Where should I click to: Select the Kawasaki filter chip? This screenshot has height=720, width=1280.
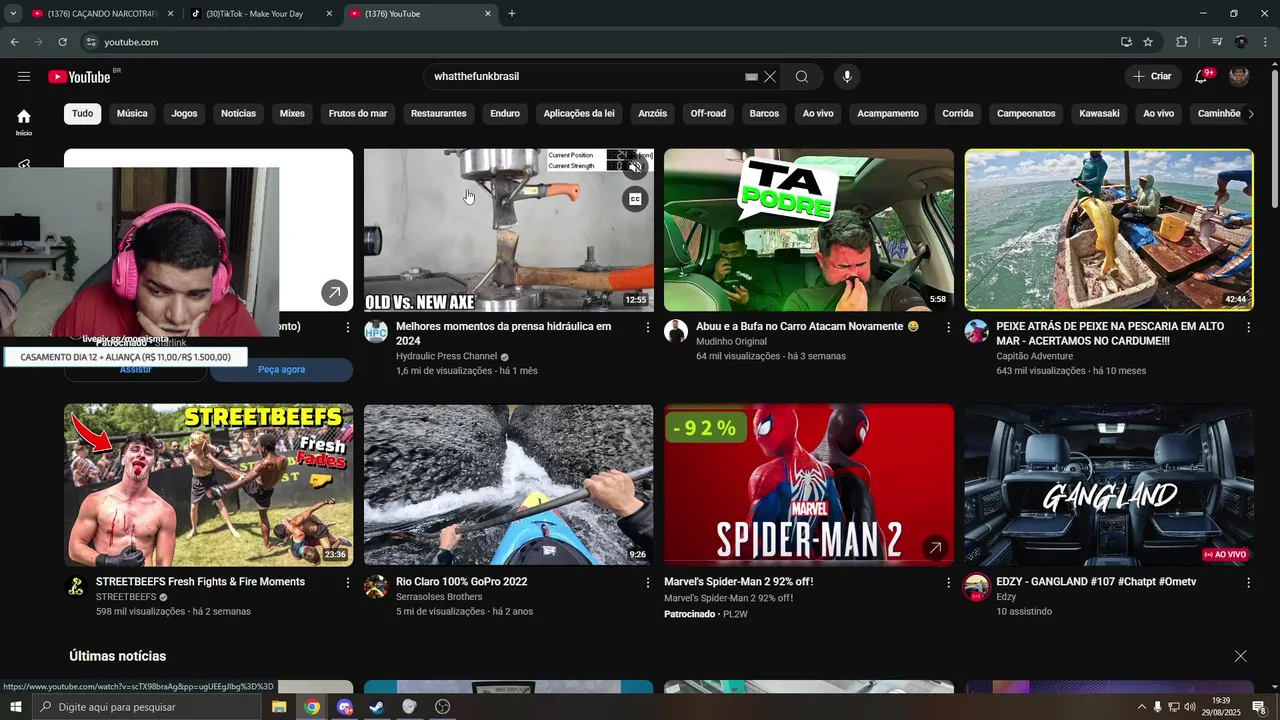pyautogui.click(x=1100, y=114)
